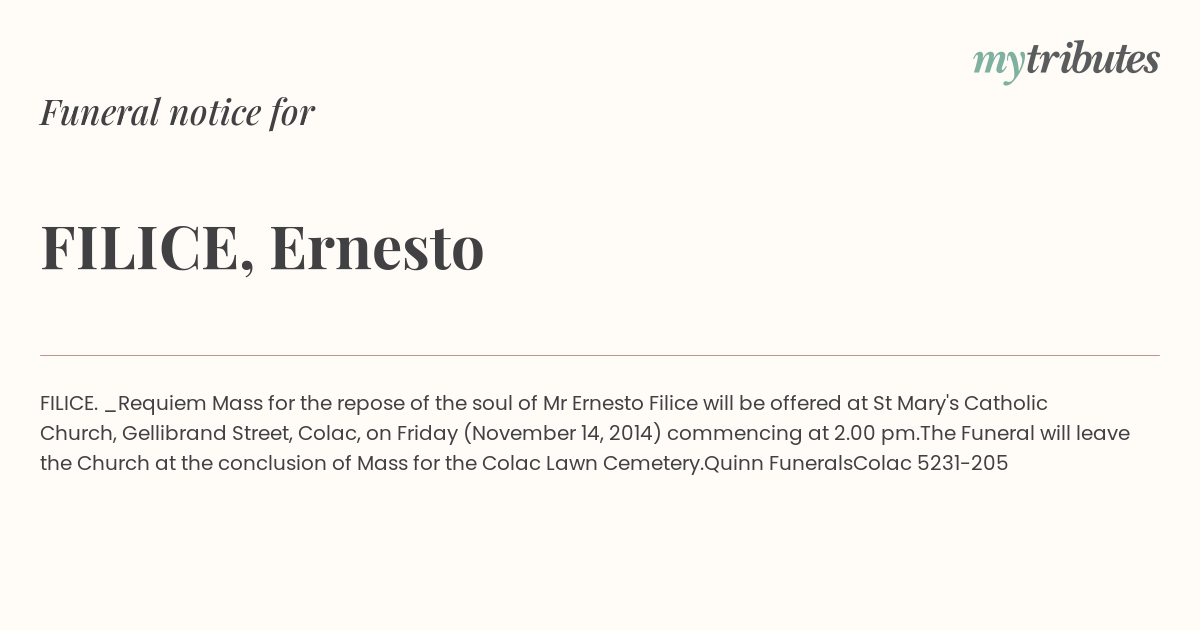Click the mytributes logo

1066,61
